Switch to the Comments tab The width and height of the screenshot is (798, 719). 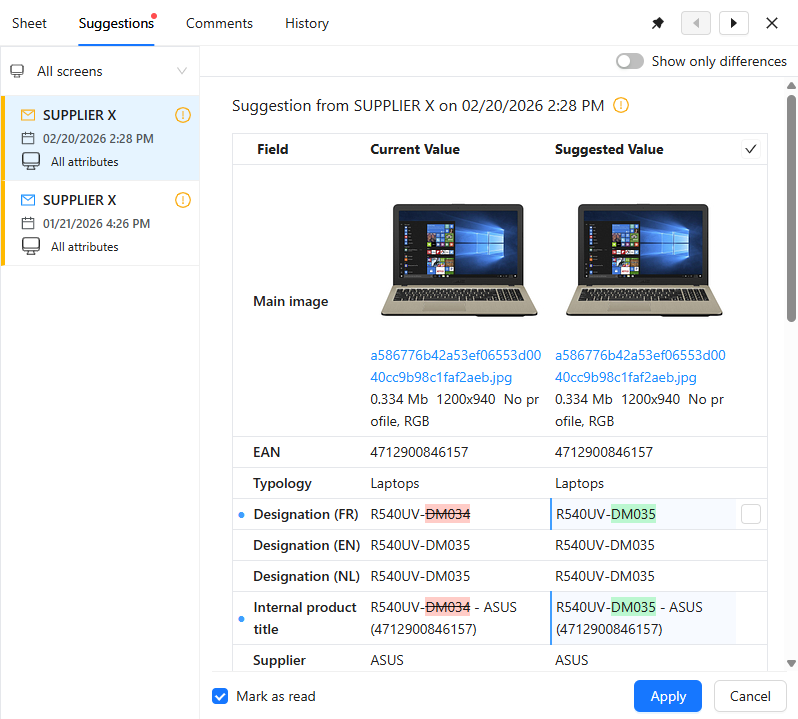pyautogui.click(x=219, y=23)
